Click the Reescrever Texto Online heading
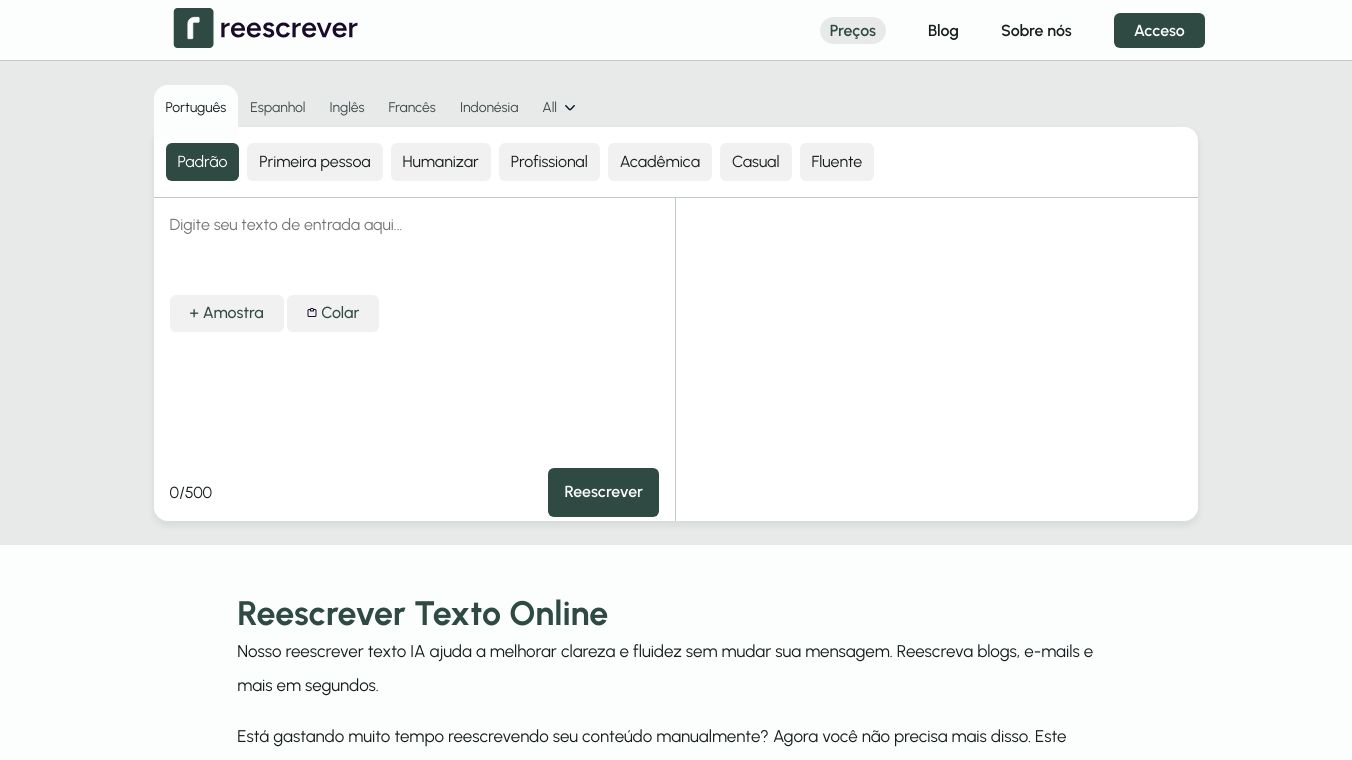Screen dimensions: 1352x760 point(422,613)
